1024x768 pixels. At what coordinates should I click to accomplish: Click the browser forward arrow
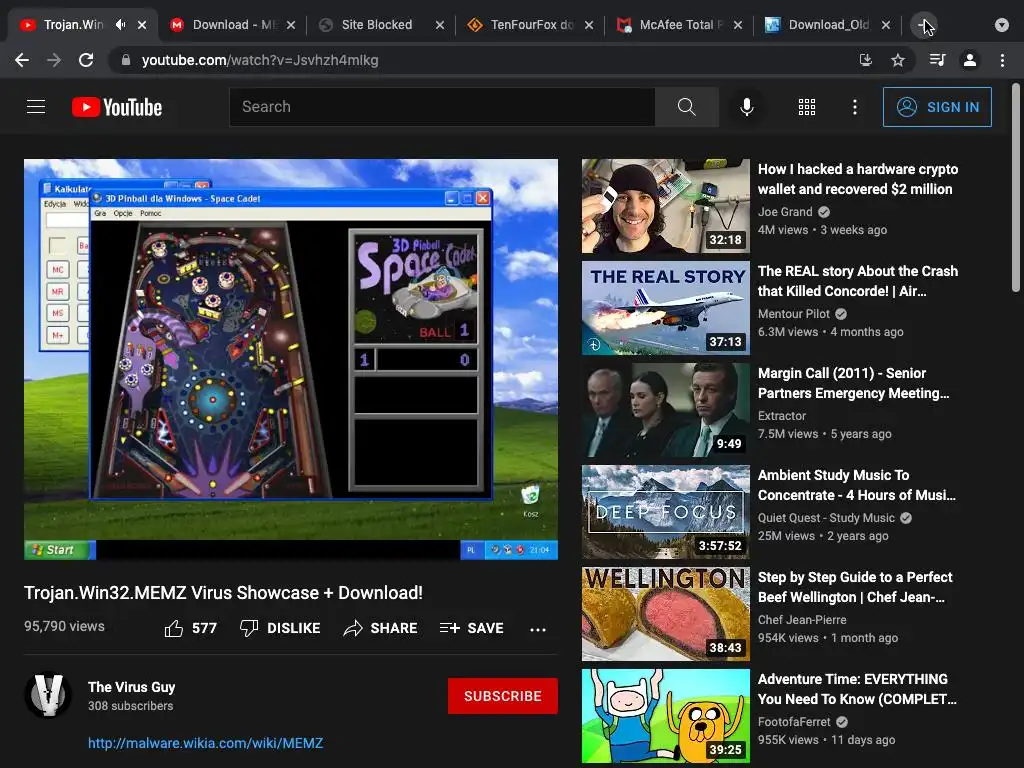(x=54, y=60)
